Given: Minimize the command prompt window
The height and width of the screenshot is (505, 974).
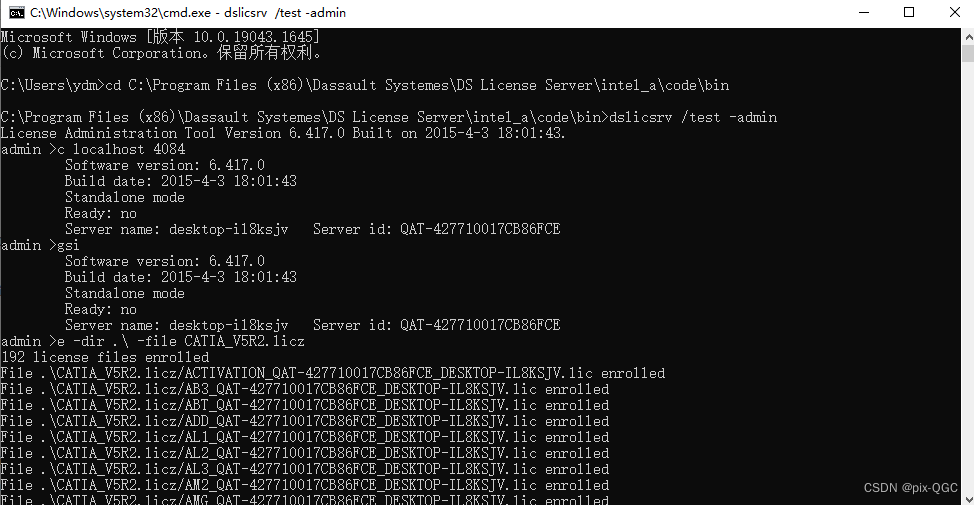Looking at the screenshot, I should click(x=862, y=12).
